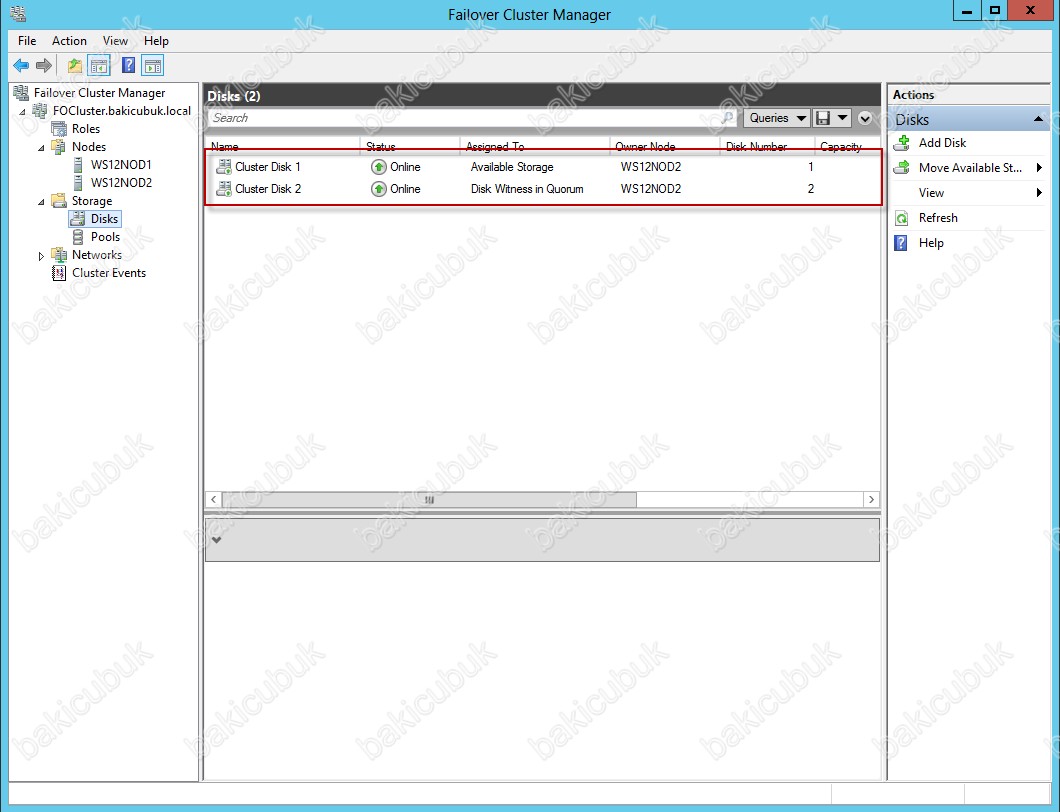The width and height of the screenshot is (1060, 812).
Task: Select WS12NOD1 node in tree
Action: [121, 164]
